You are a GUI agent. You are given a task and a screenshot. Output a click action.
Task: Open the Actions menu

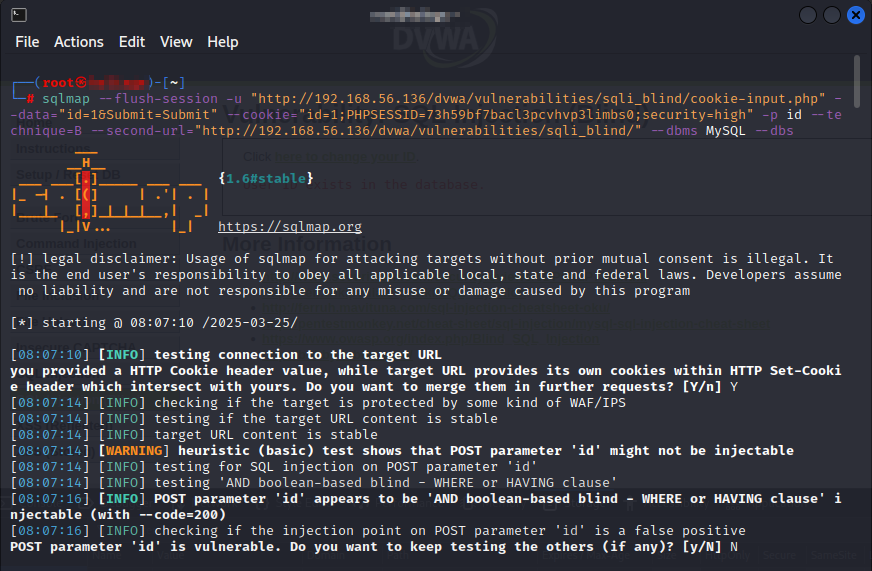[x=78, y=42]
